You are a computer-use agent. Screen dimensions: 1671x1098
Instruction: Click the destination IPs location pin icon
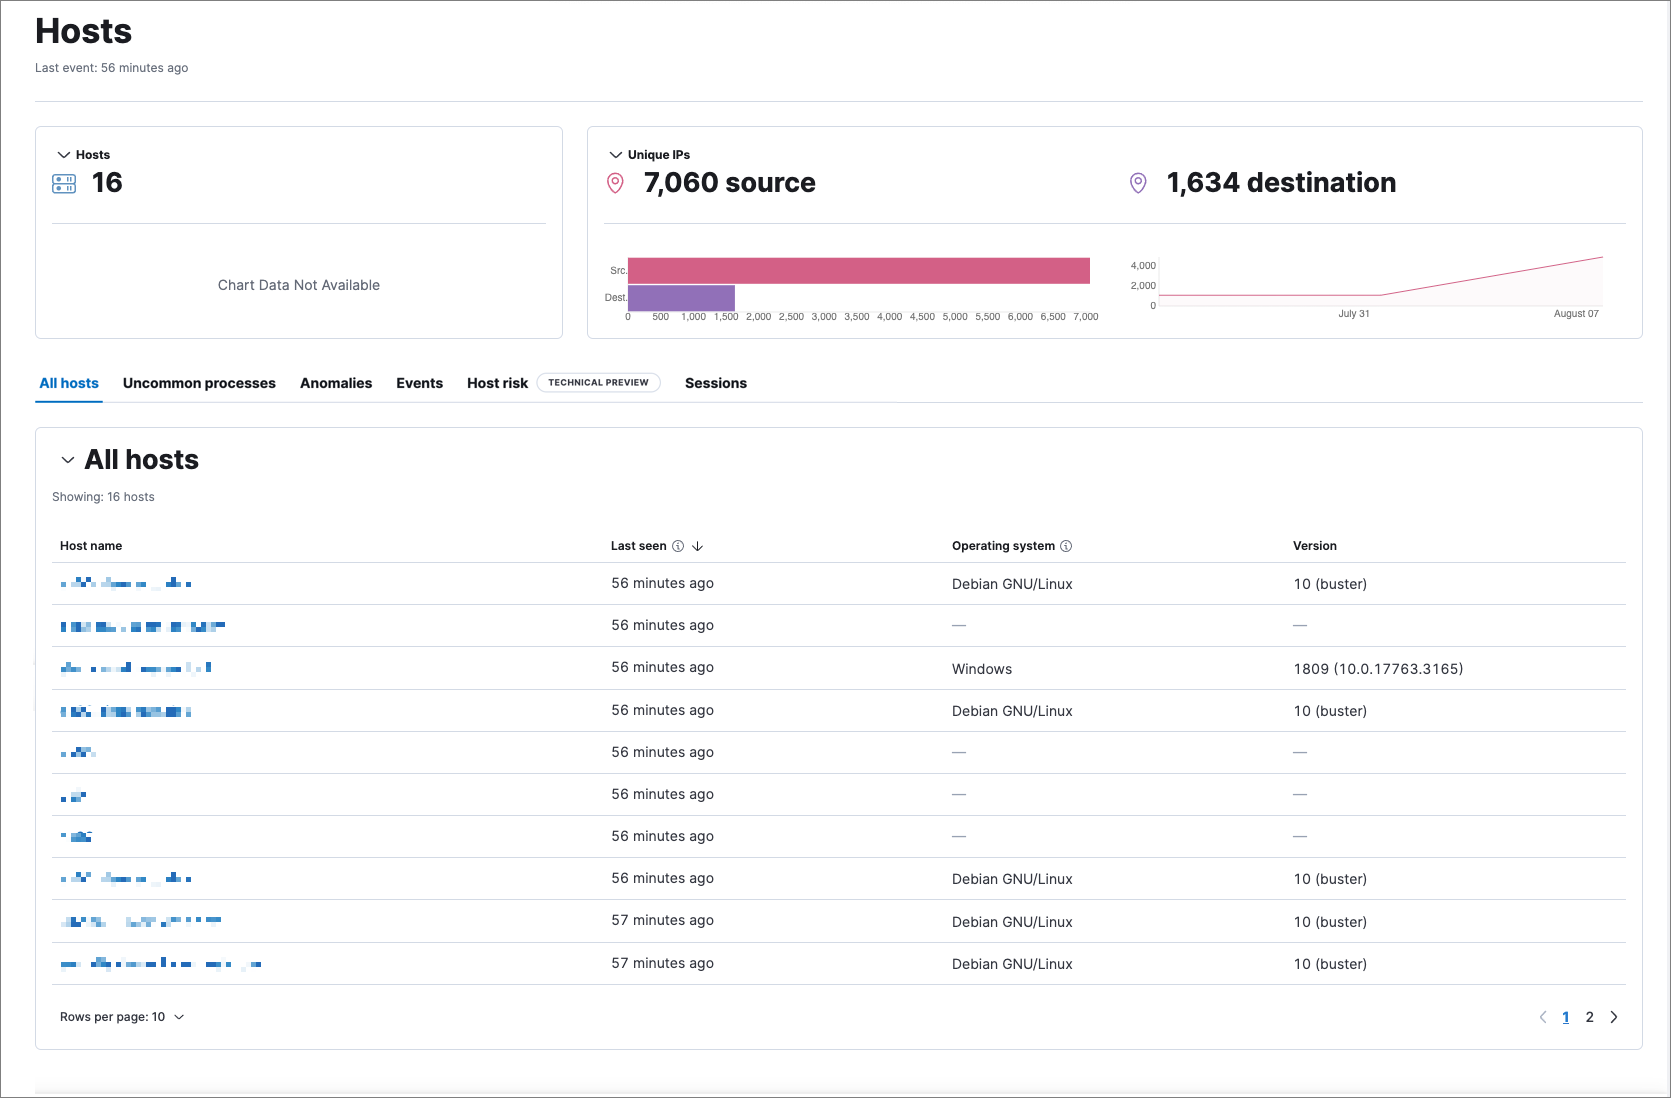pyautogui.click(x=1138, y=183)
